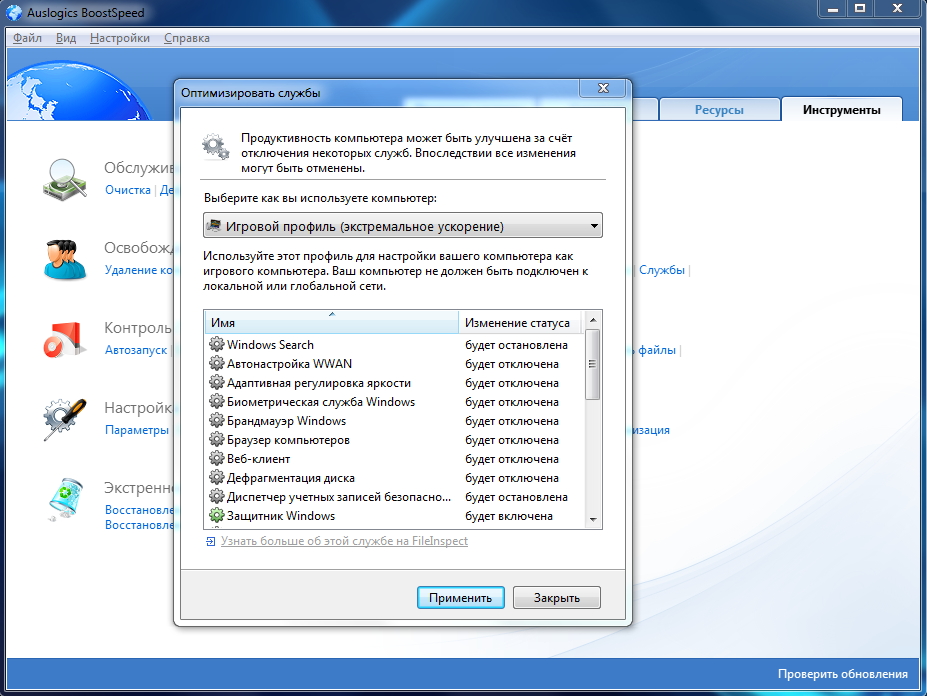Screen dimensions: 927x696
Task: Click the Очистка link in main window
Action: click(128, 190)
